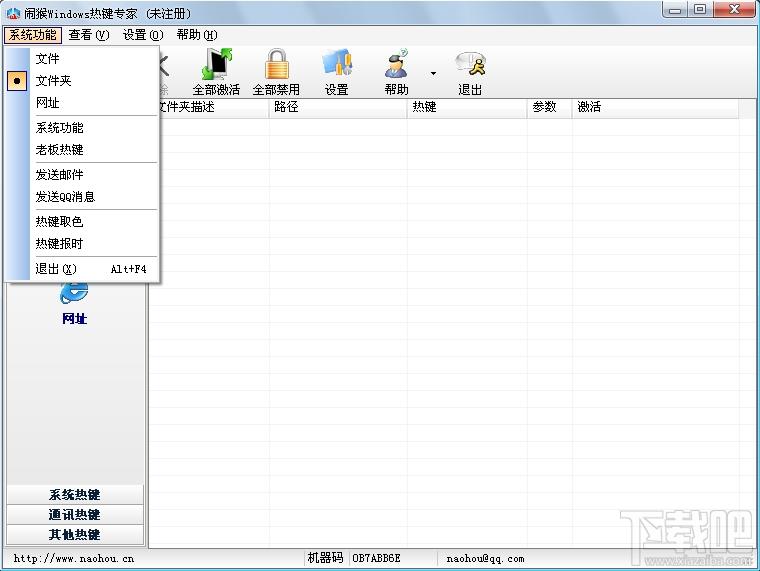Expand the 通讯热键 sidebar group

[x=75, y=514]
